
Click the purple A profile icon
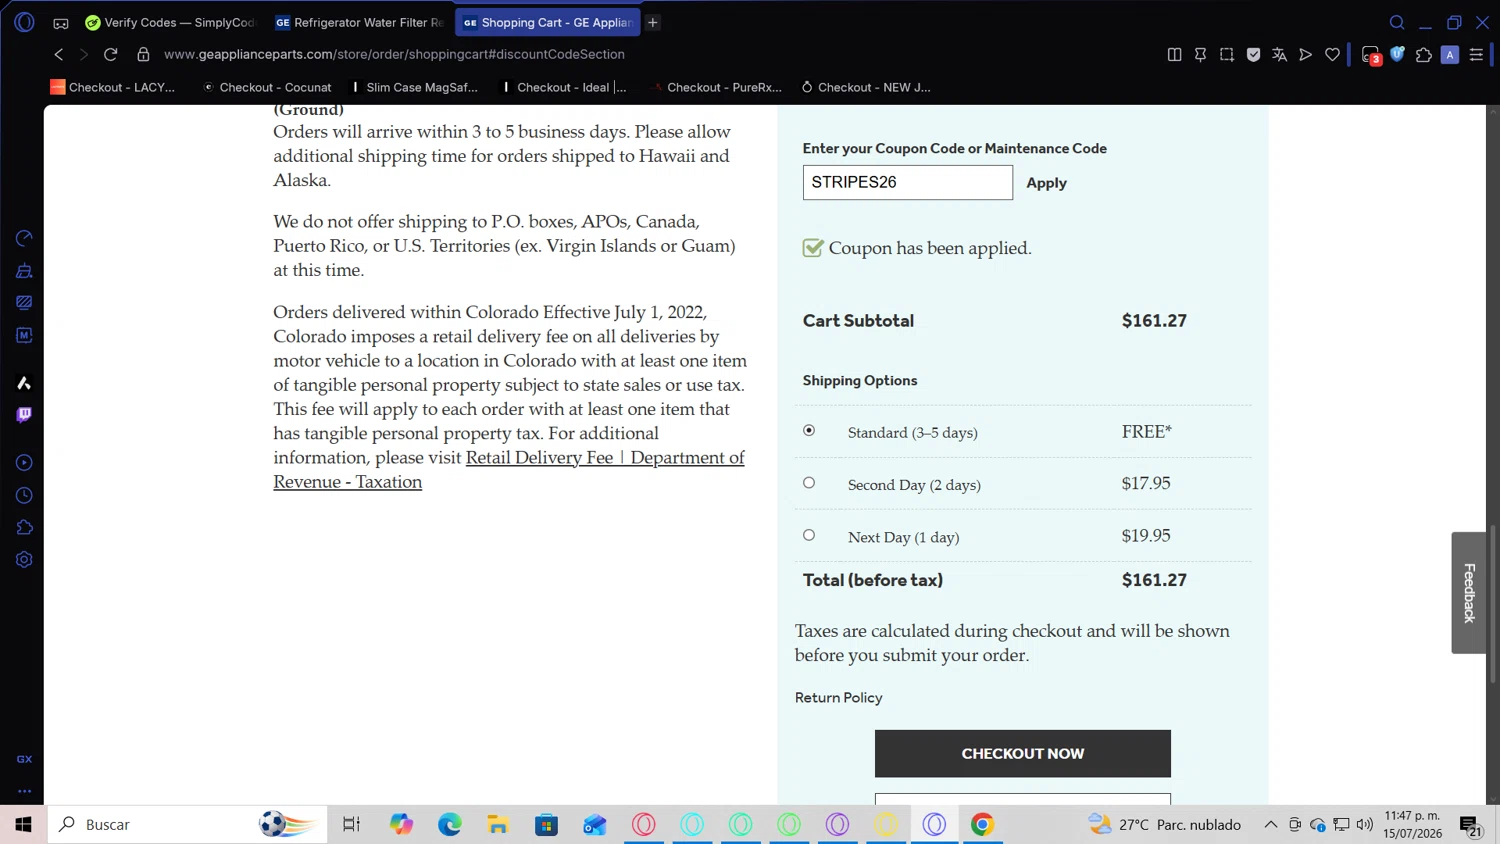[x=1449, y=55]
